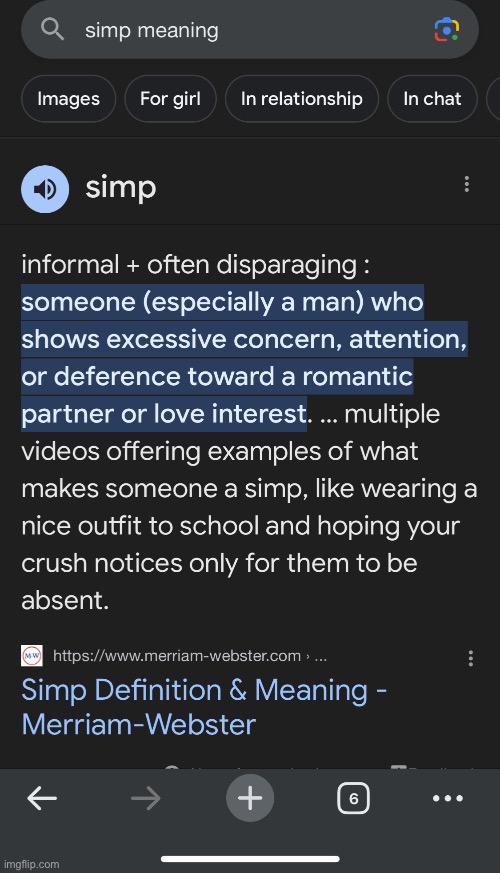This screenshot has width=500, height=873.
Task: Select the For girl filter chip
Action: (170, 99)
